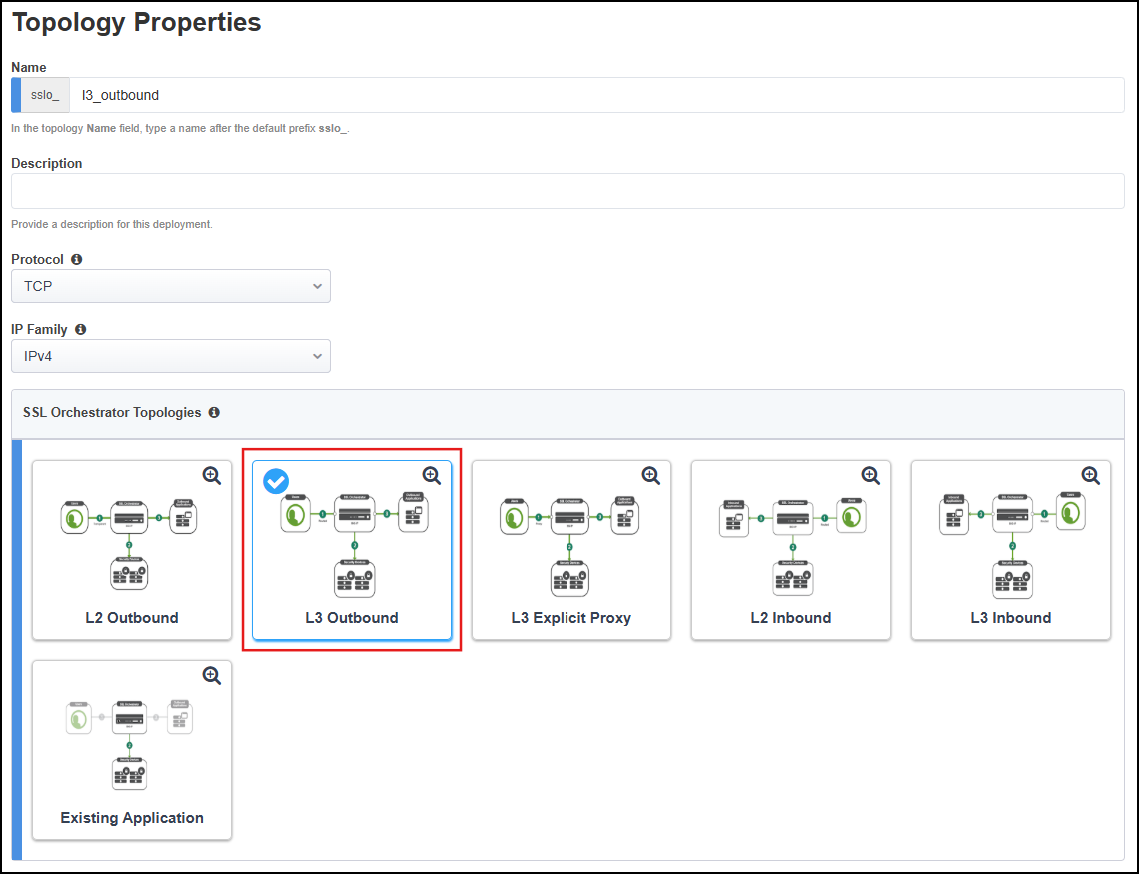Click the topology Name input field
The width and height of the screenshot is (1139, 874).
click(x=596, y=95)
